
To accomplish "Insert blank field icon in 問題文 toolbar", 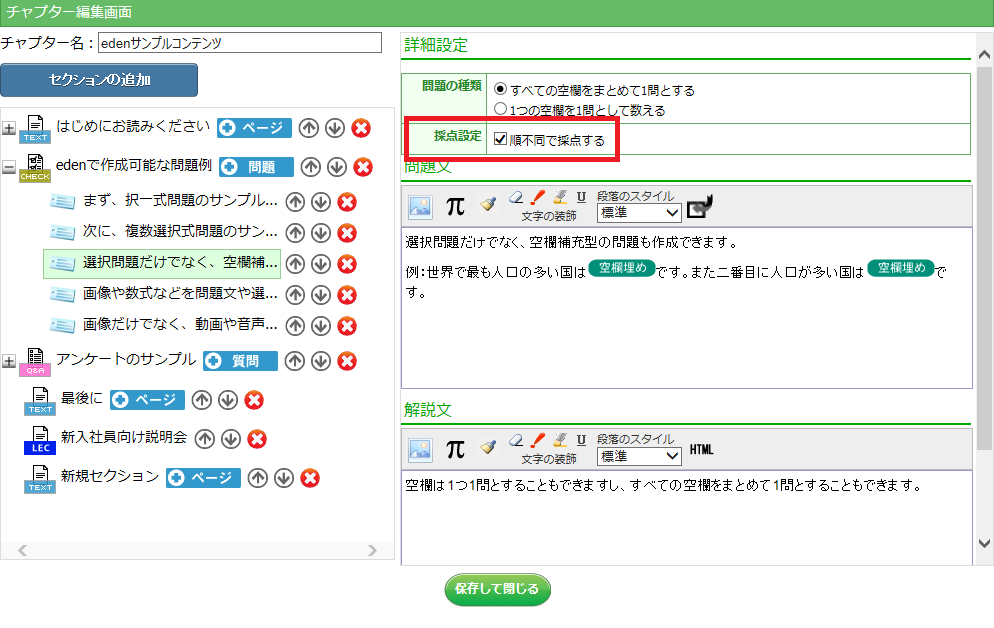I will [x=700, y=206].
